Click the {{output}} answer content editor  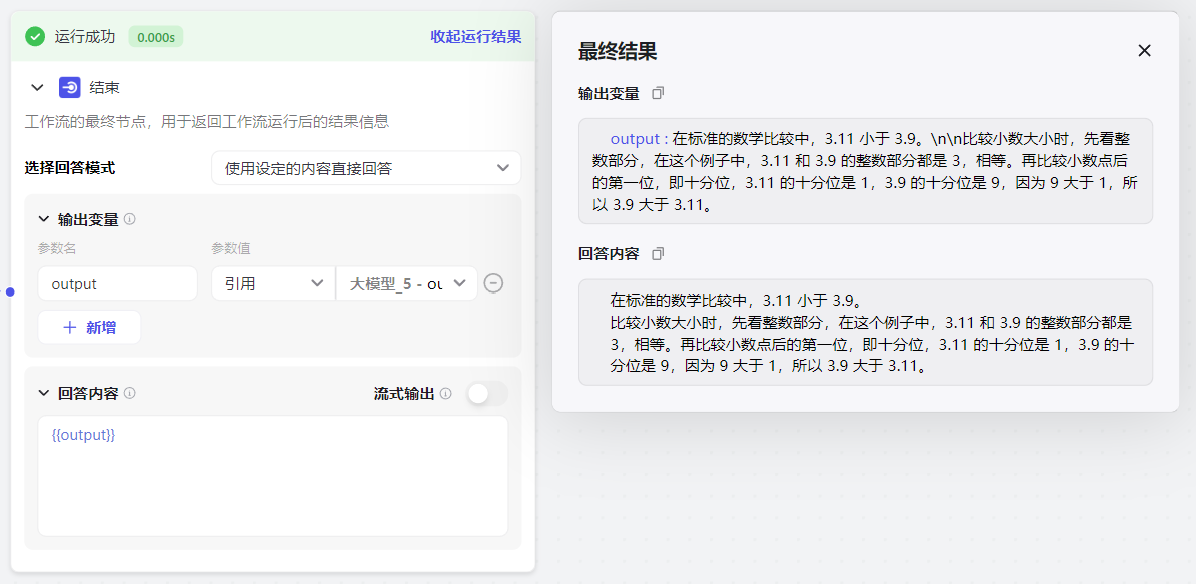click(272, 476)
